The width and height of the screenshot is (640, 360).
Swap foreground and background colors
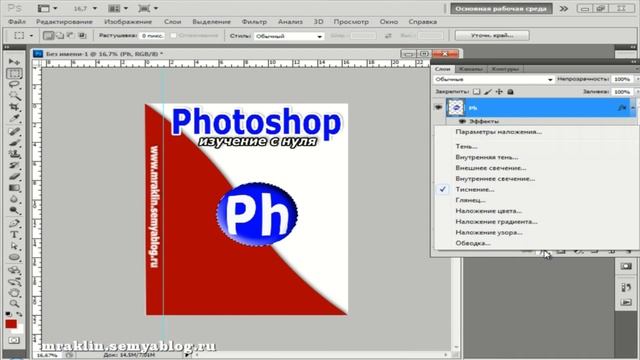point(19,314)
